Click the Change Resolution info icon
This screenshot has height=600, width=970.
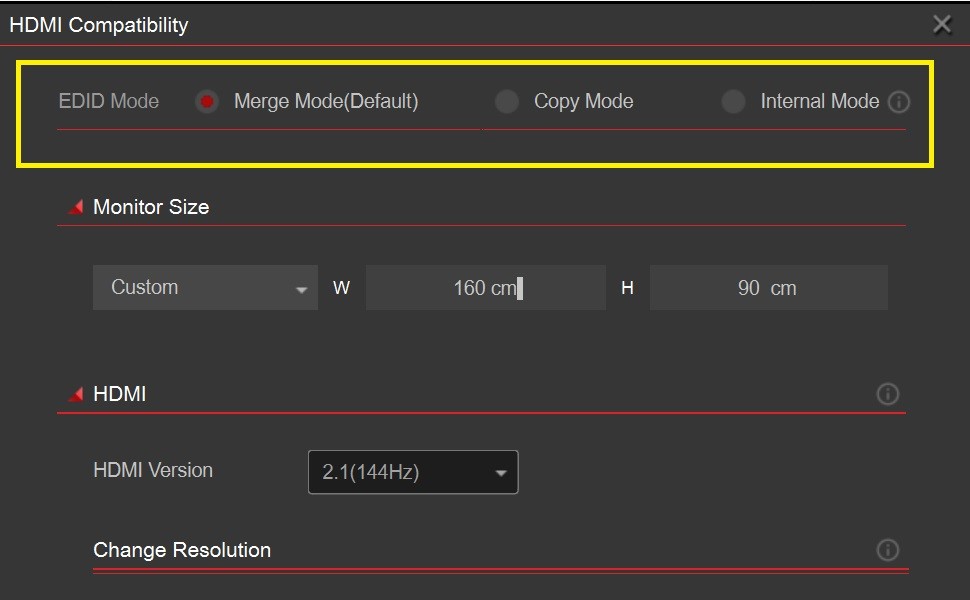[x=887, y=550]
